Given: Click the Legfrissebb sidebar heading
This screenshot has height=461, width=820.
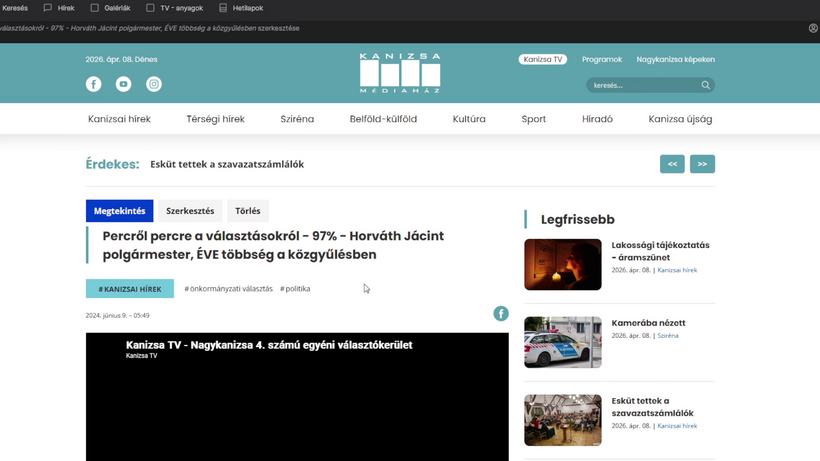Looking at the screenshot, I should (578, 220).
